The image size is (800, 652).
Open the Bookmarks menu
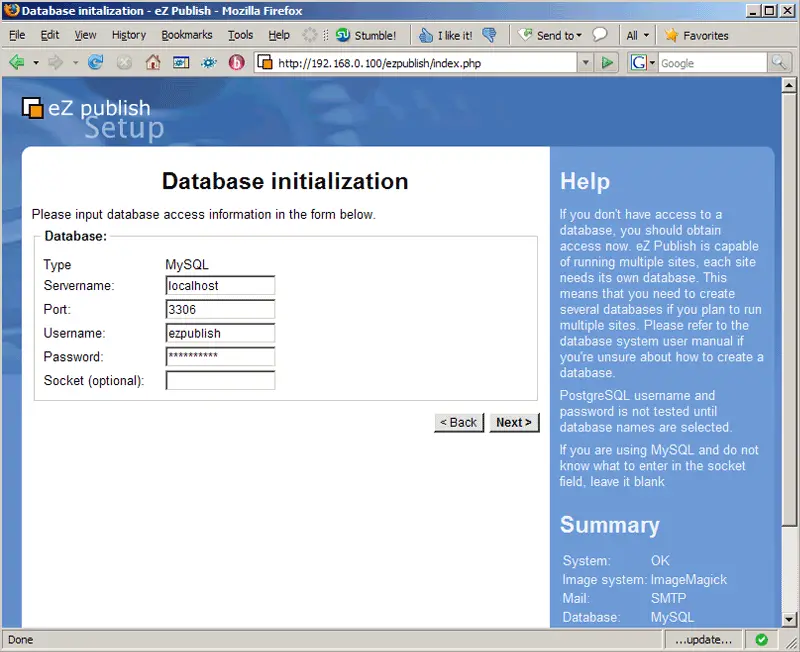(x=187, y=35)
